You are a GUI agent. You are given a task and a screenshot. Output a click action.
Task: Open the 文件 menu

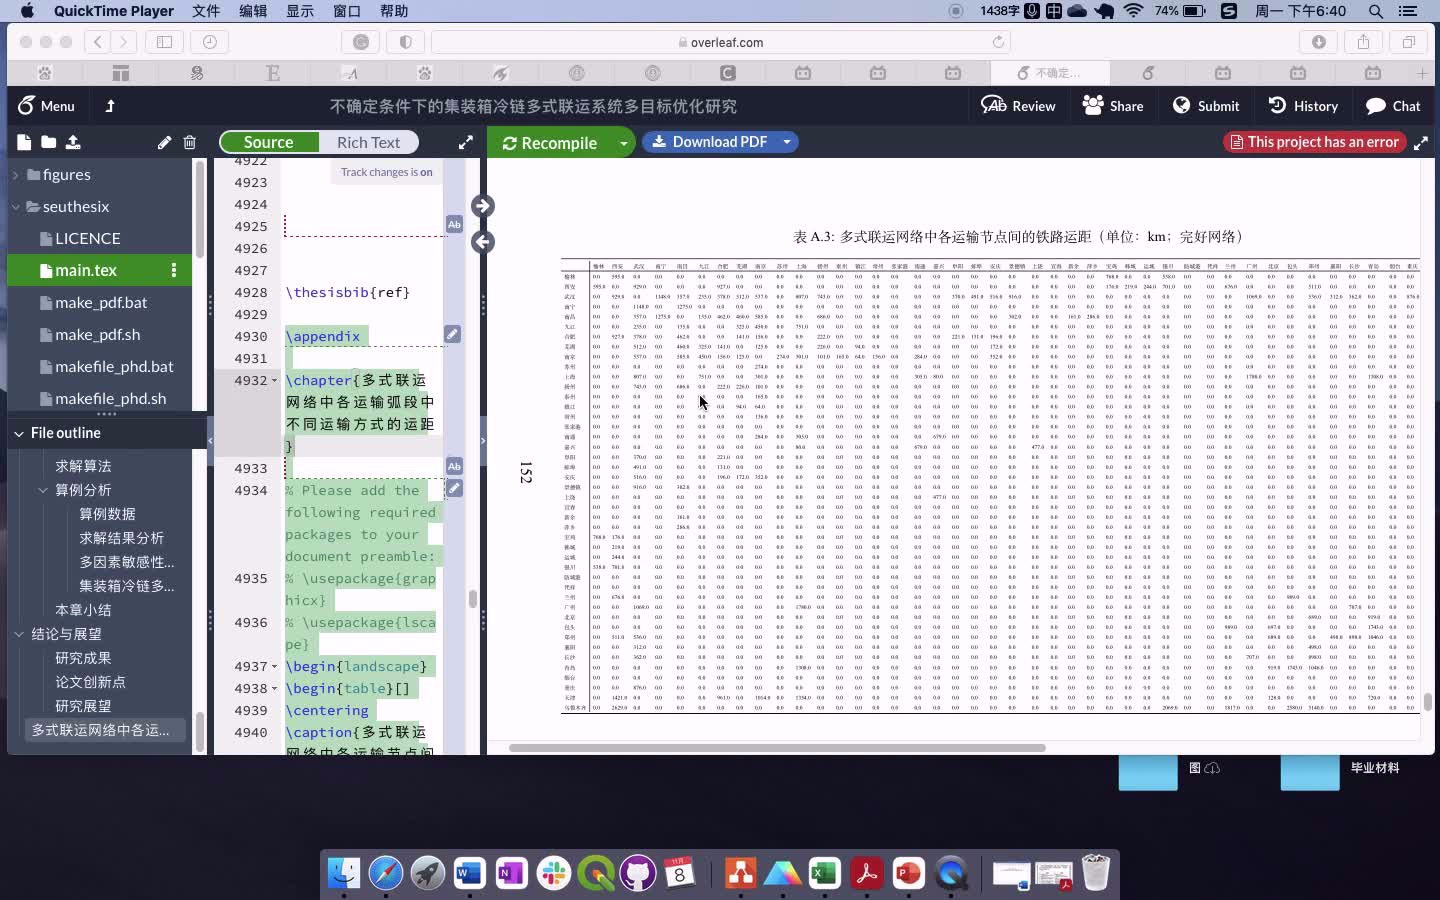coord(206,11)
